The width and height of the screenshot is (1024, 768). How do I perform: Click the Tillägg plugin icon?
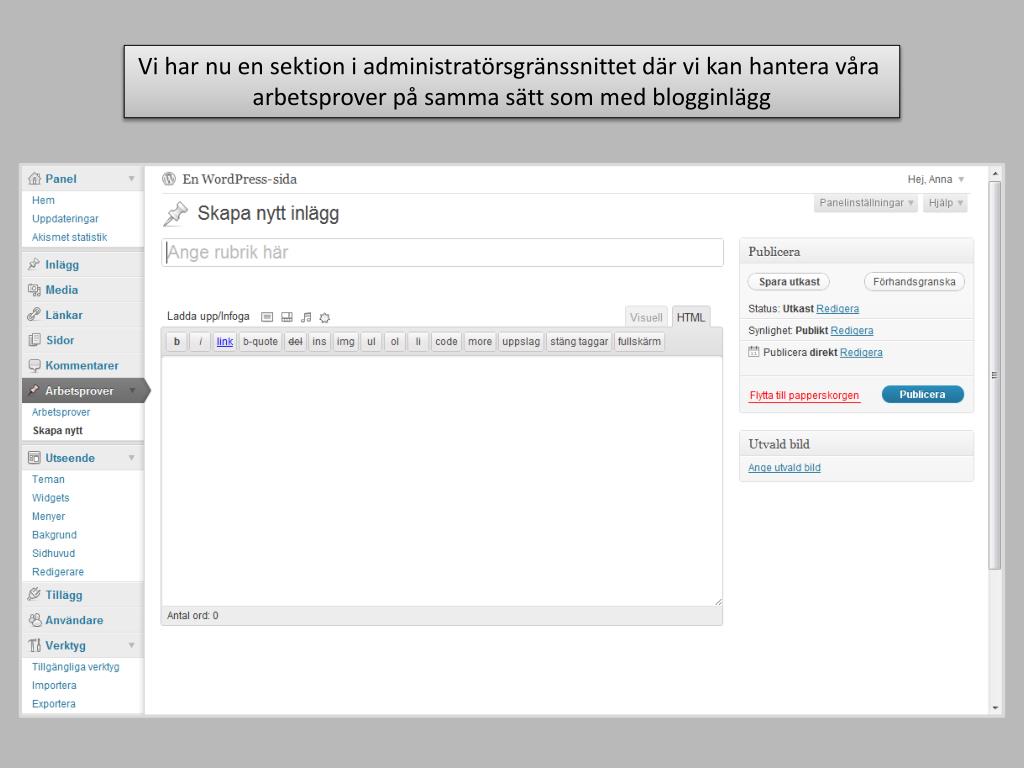(x=34, y=595)
